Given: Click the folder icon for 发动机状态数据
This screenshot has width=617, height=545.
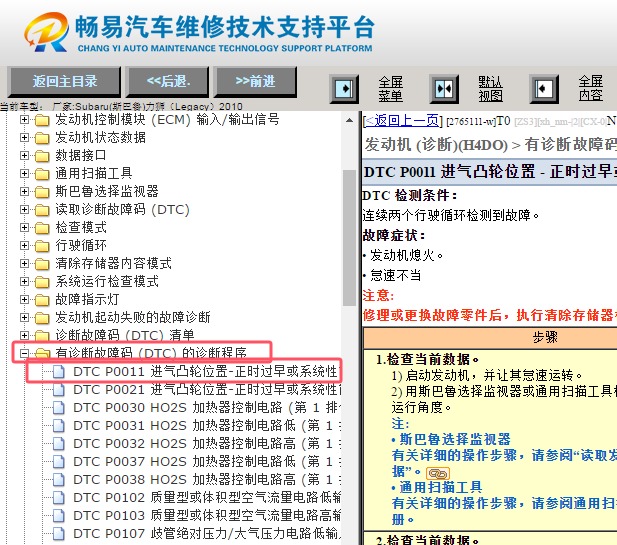Looking at the screenshot, I should coord(42,138).
